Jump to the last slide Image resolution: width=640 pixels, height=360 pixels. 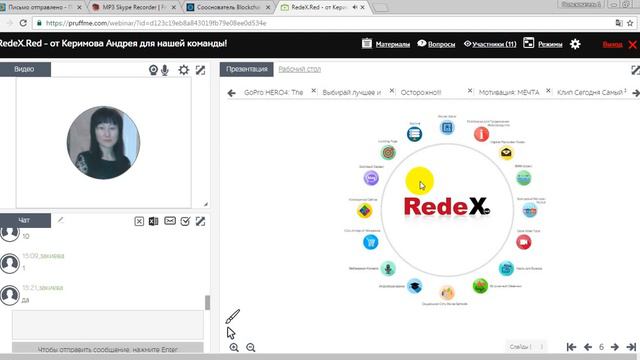coord(631,347)
